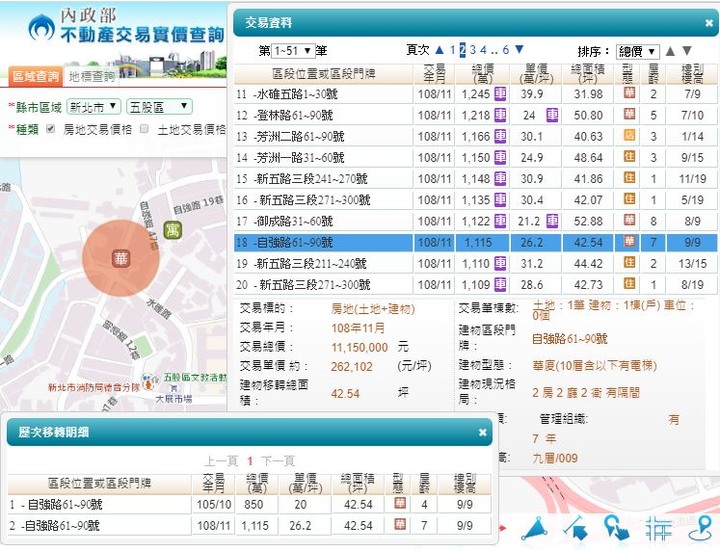The height and width of the screenshot is (551, 720).
Task: Go to page 6 of results
Action: coord(506,50)
